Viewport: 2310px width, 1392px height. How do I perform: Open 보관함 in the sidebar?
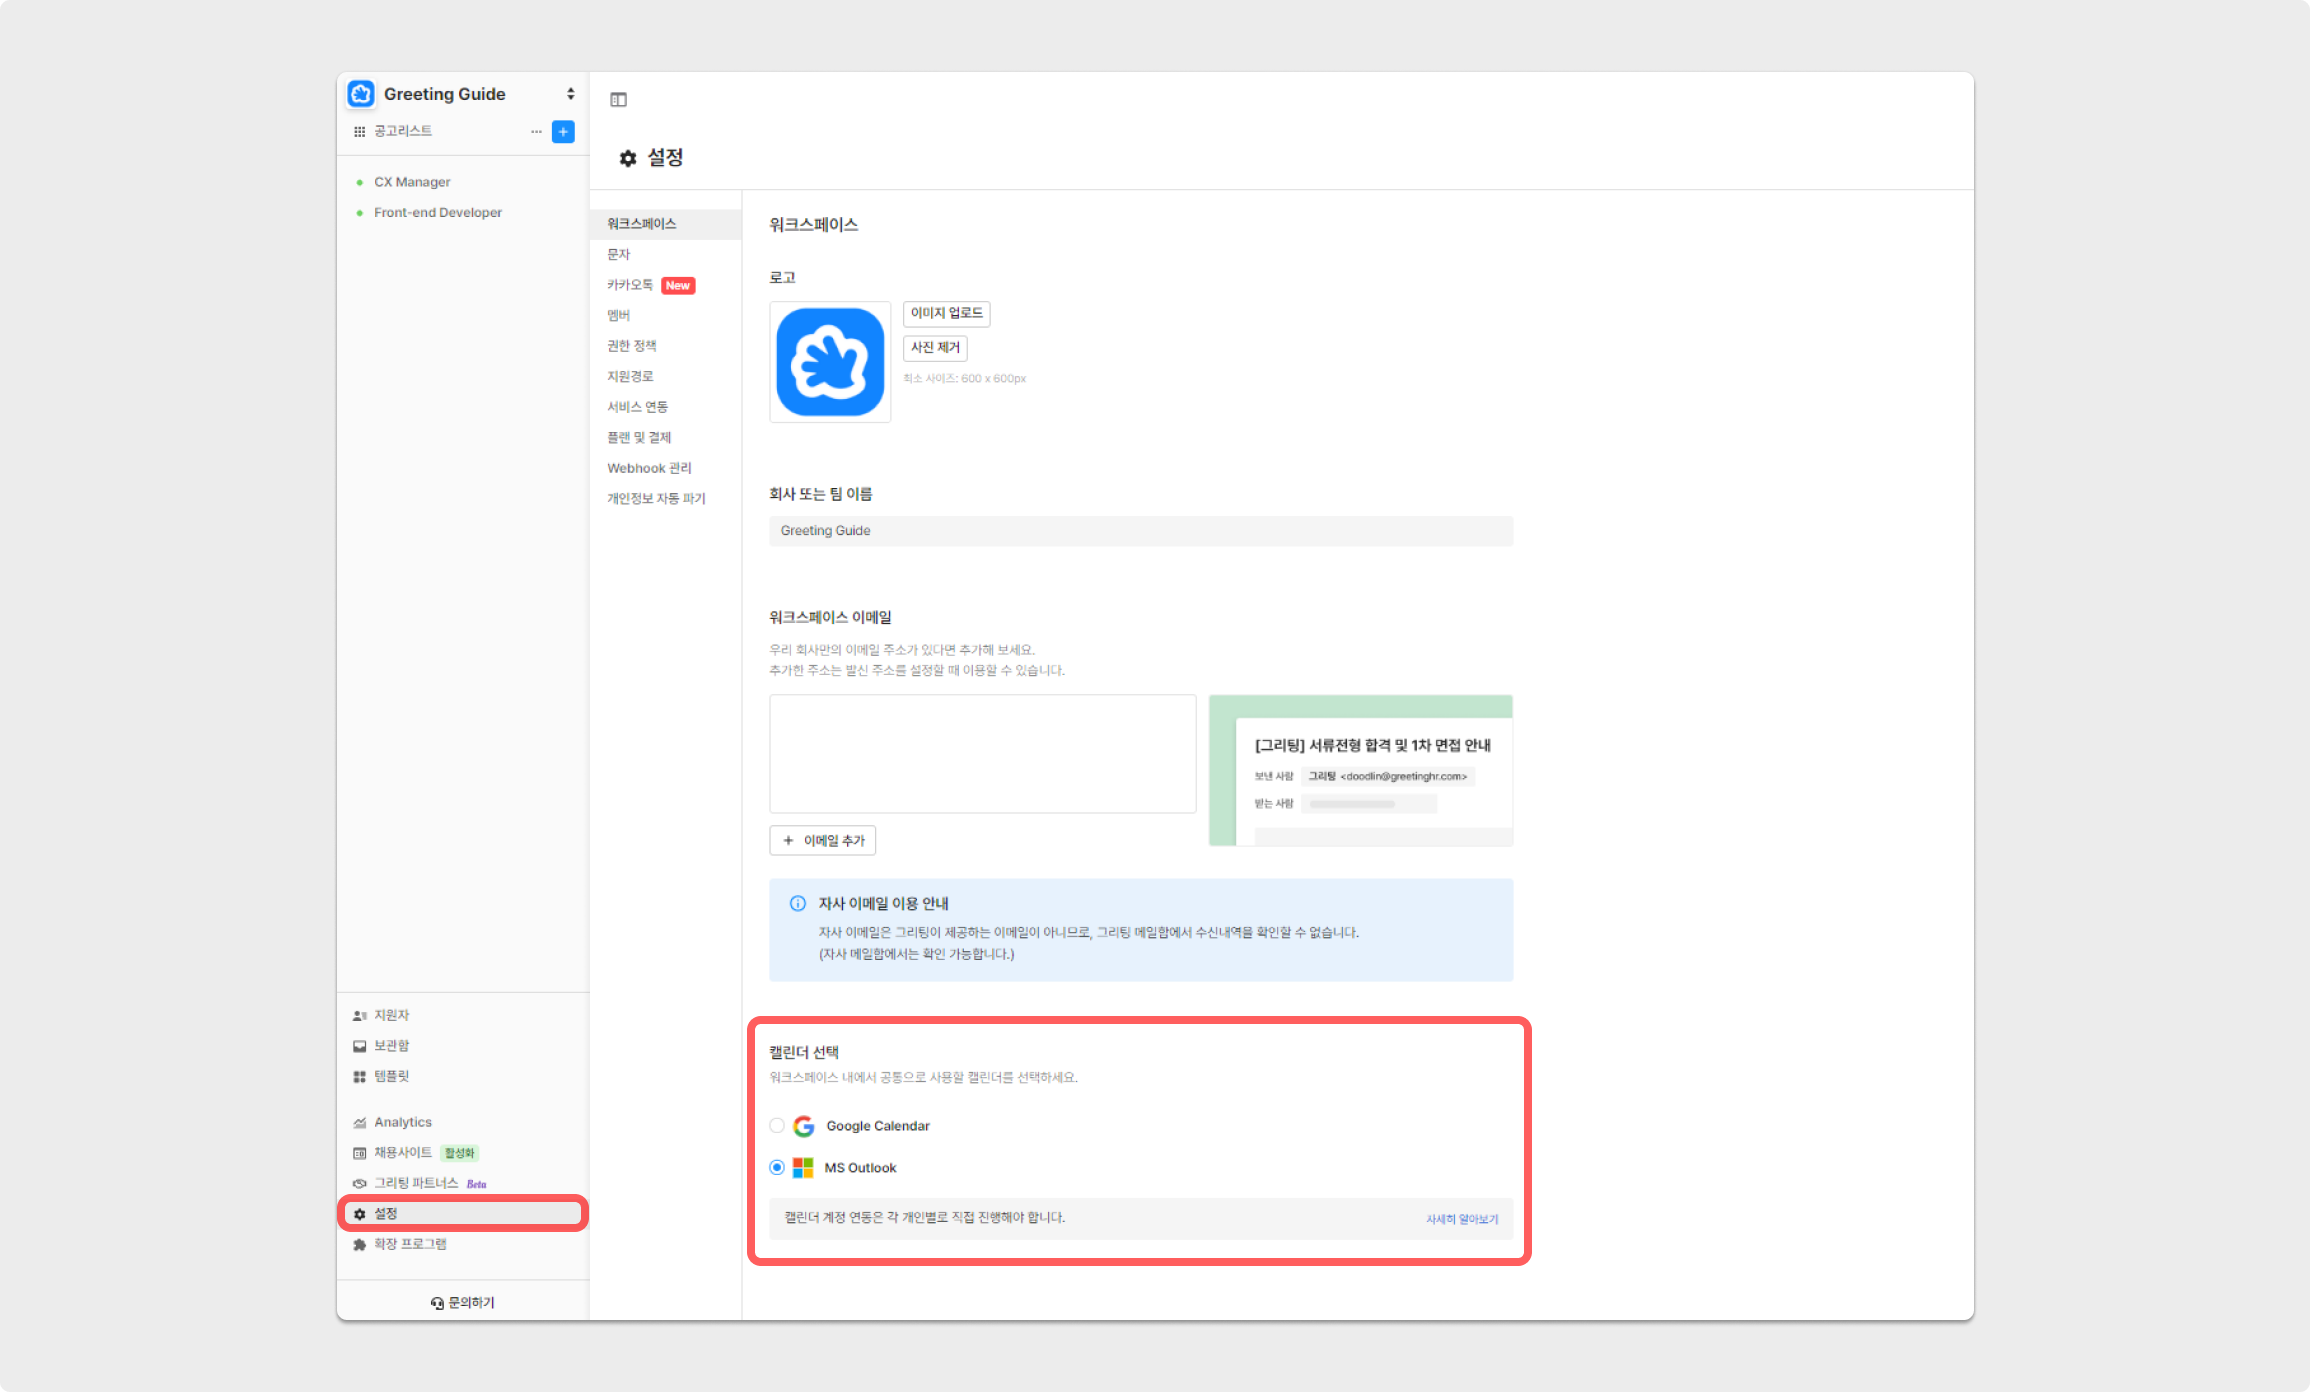point(391,1046)
